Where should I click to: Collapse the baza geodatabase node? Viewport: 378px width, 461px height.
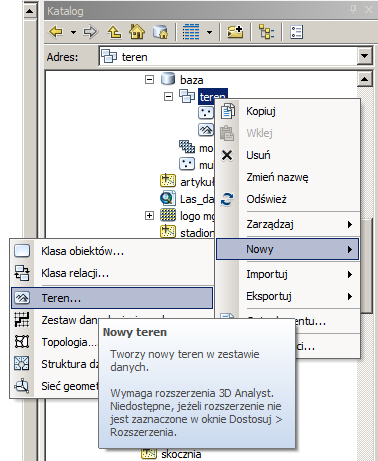(x=149, y=80)
